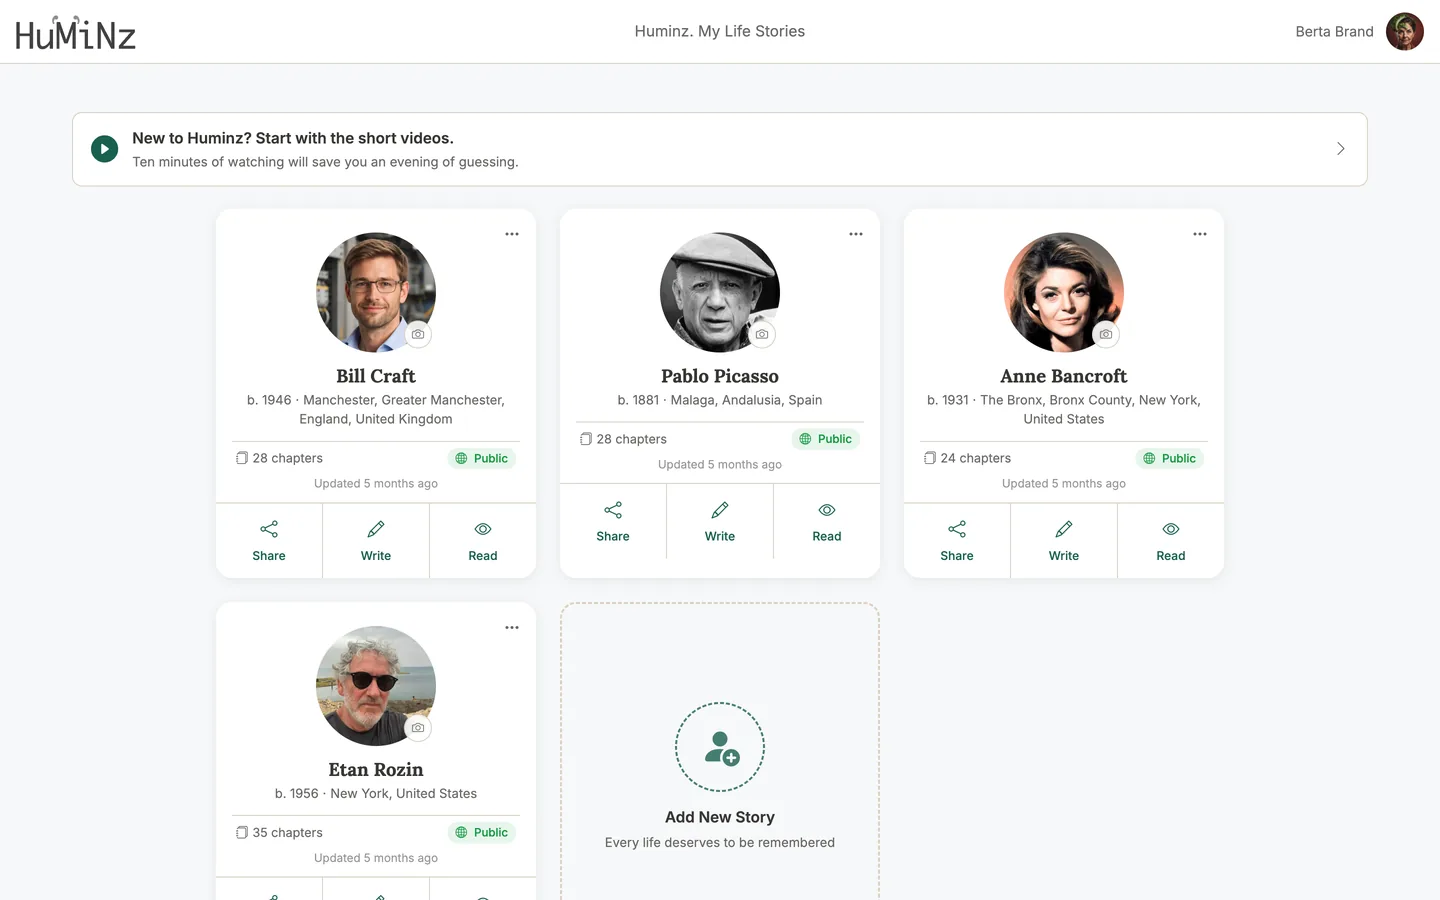Screen dimensions: 1440x900
Task: Write in Pablo Picasso's story
Action: [x=720, y=522]
